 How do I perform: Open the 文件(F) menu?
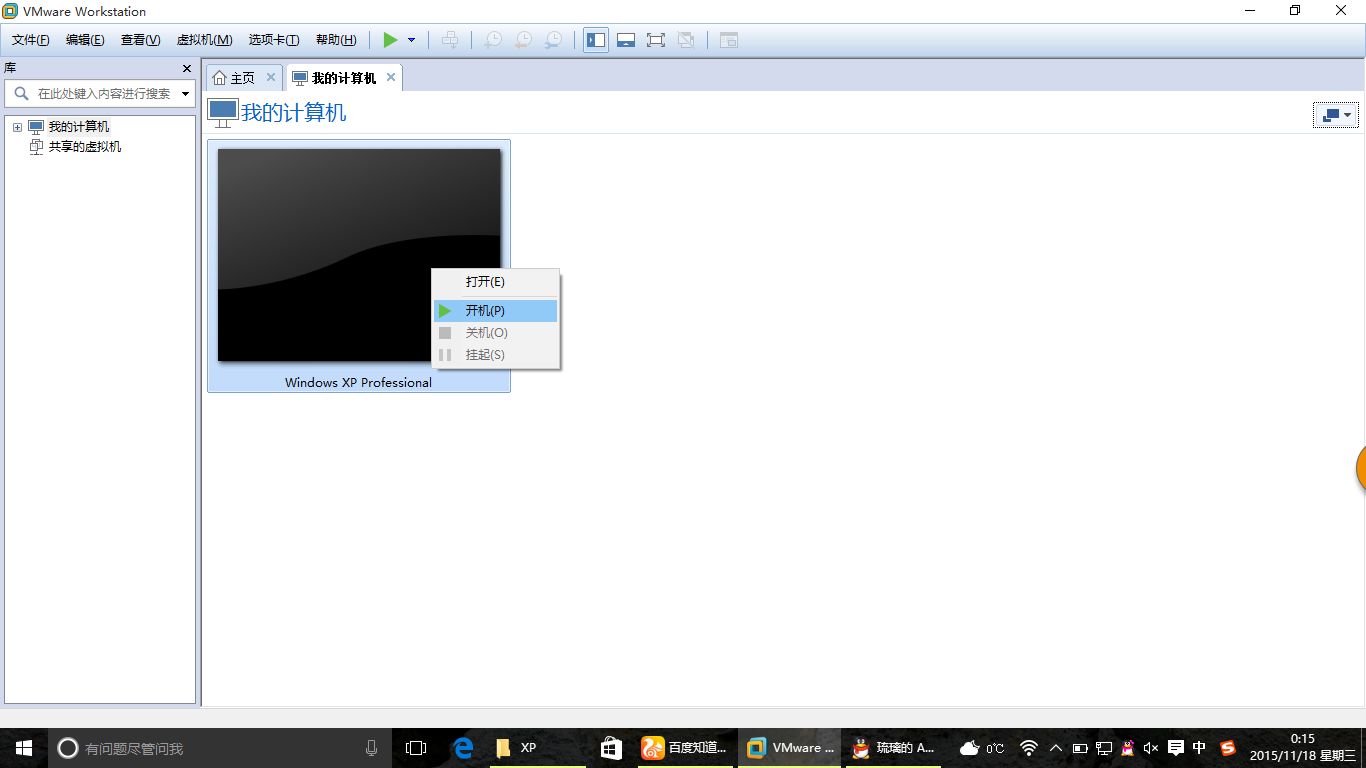[31, 40]
